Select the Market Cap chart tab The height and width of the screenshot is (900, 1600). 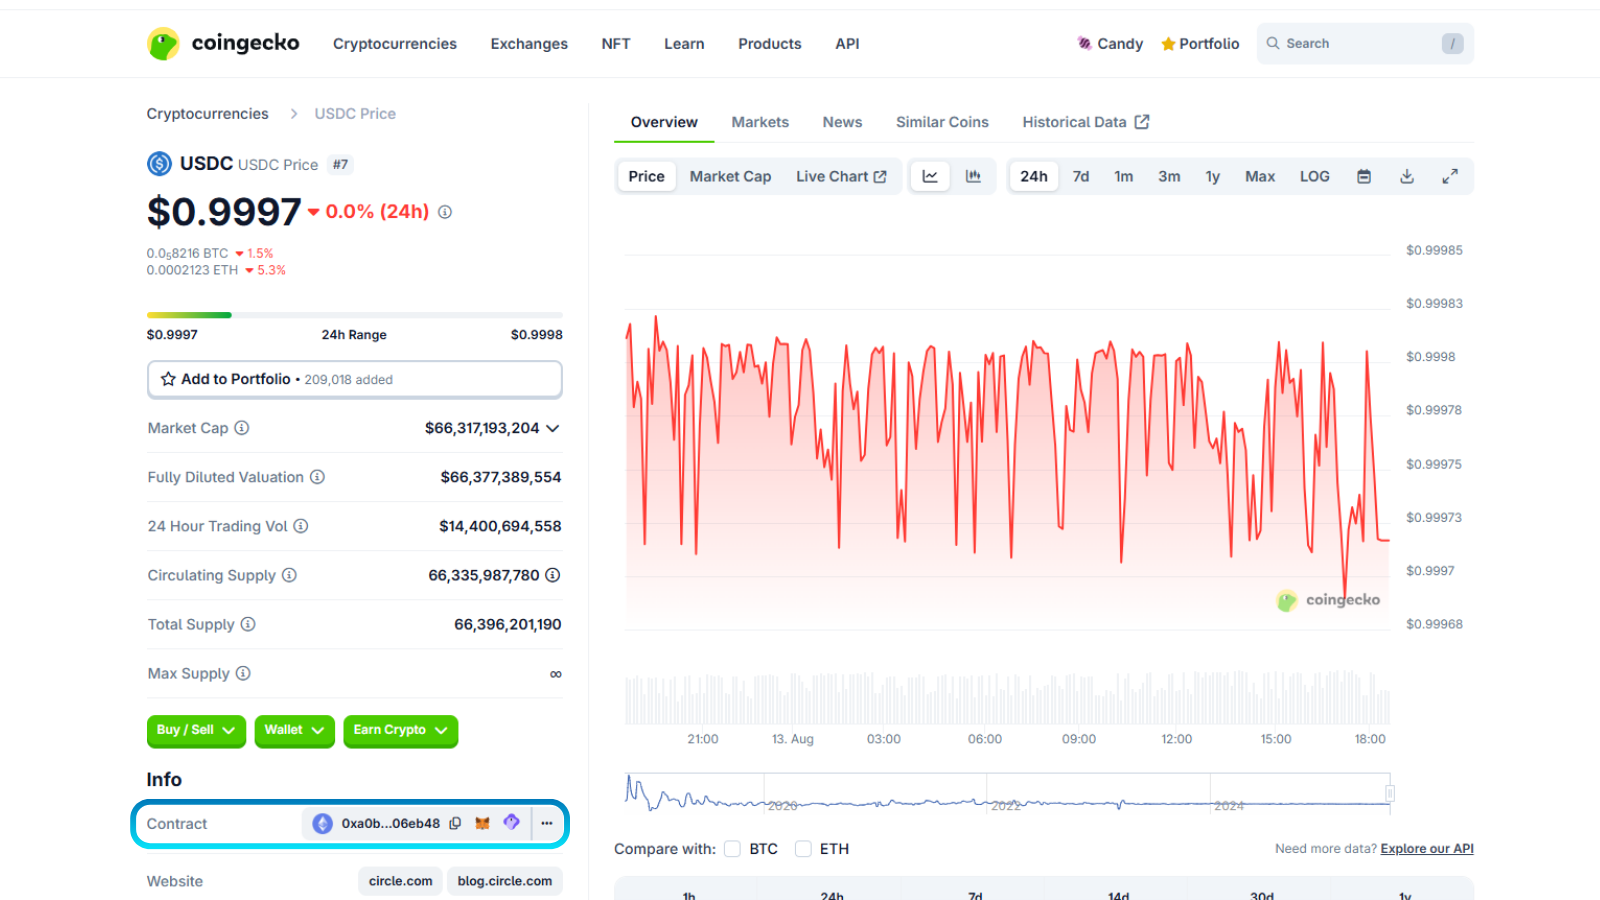(730, 176)
